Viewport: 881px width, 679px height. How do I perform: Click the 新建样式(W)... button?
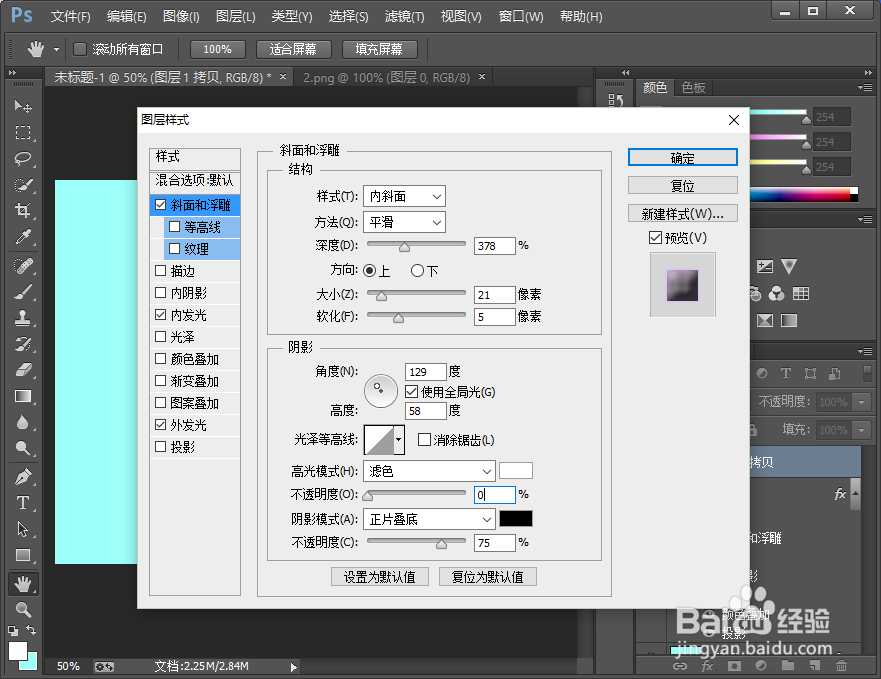pos(683,214)
